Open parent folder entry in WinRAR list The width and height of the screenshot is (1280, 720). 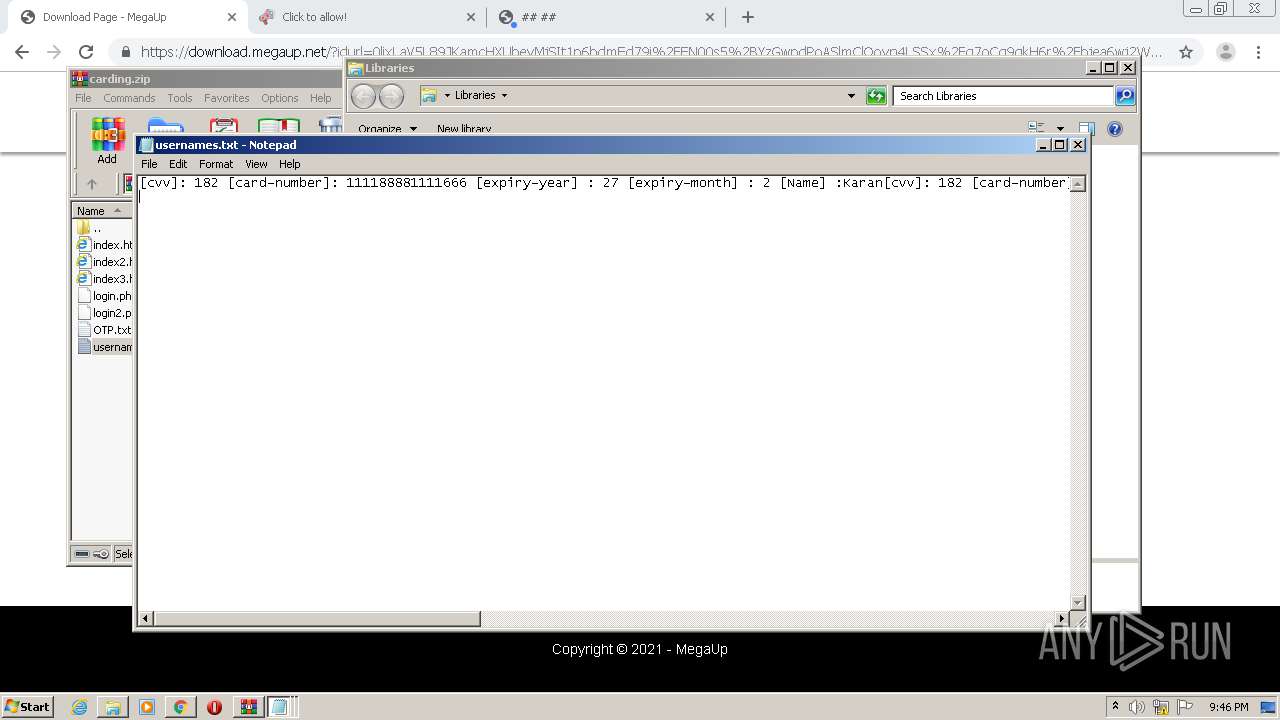[90, 228]
